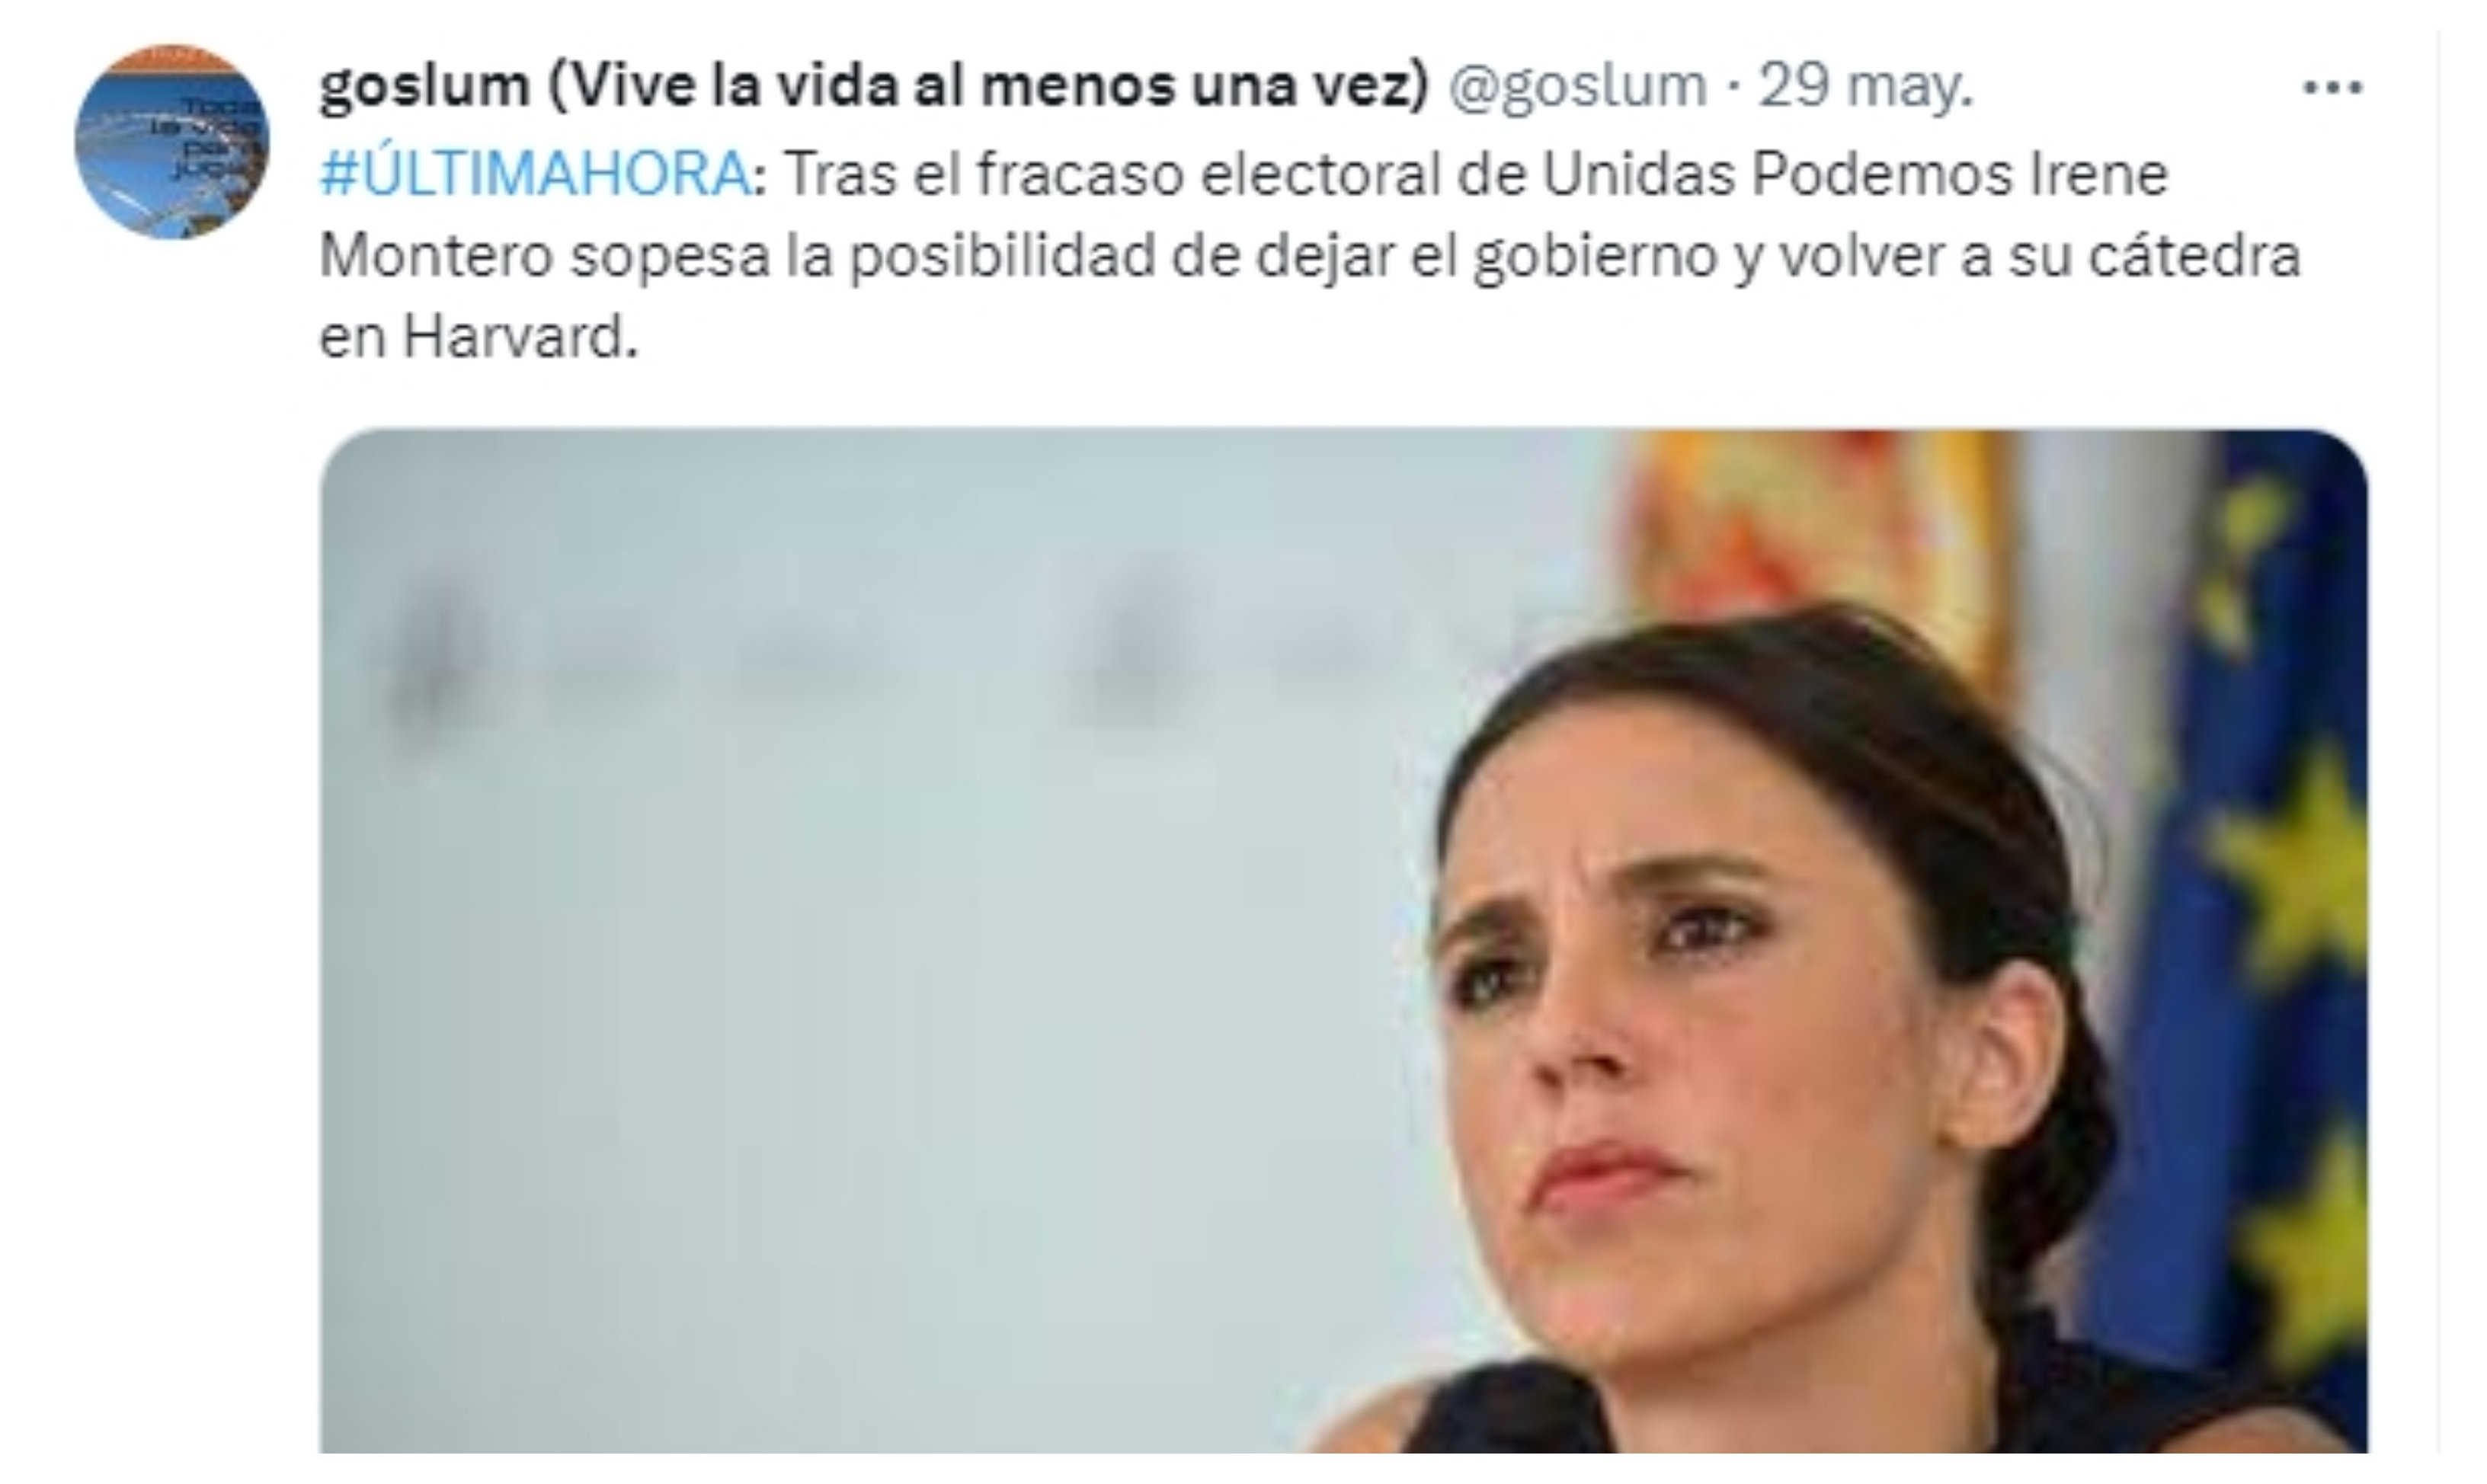Open the @goslum handle link
The width and height of the screenshot is (2487, 1484).
[1577, 86]
